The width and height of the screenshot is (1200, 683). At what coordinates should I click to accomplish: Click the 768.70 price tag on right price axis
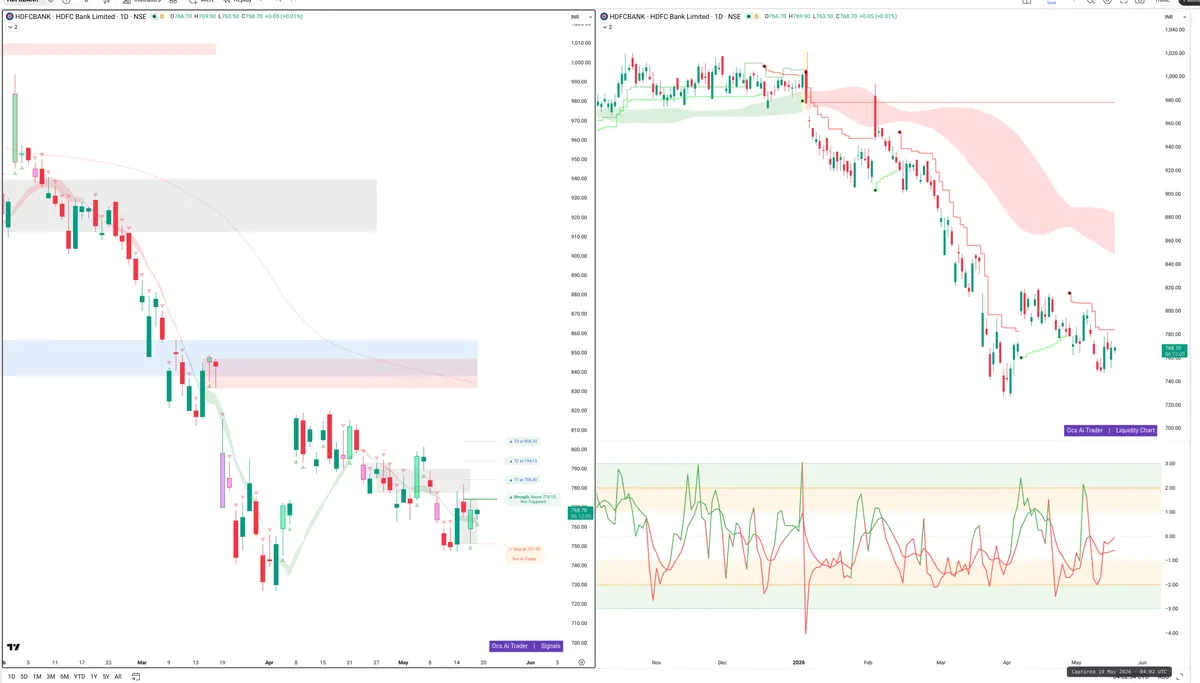(1173, 351)
